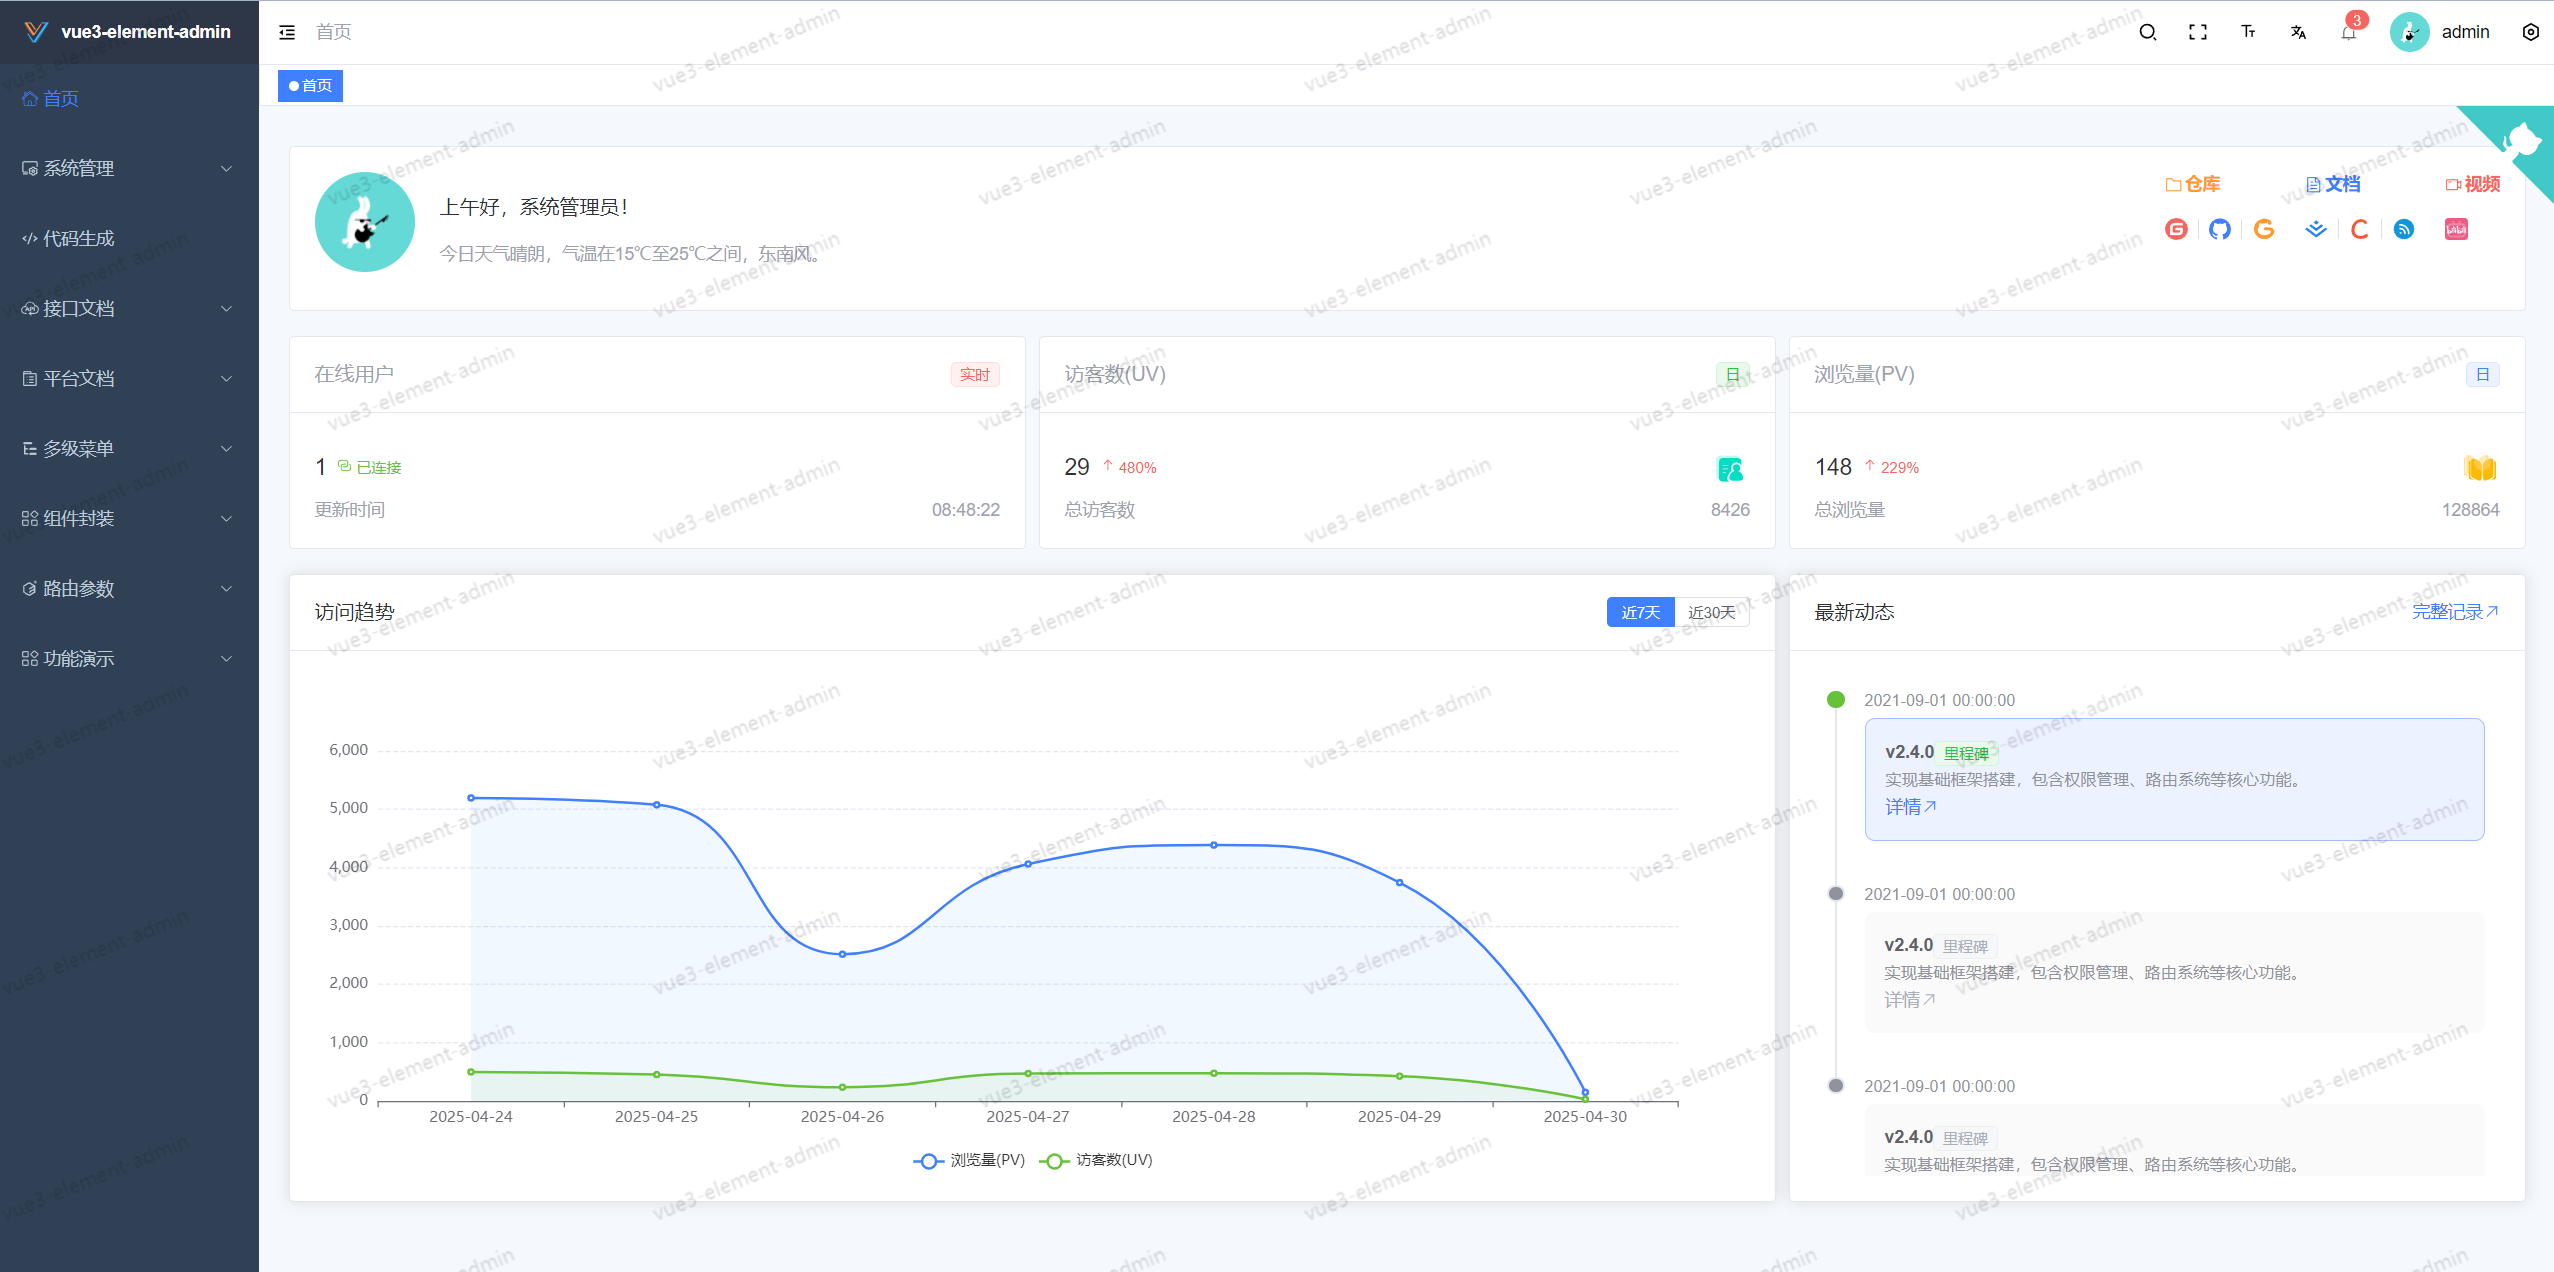Open the search panel via magnifier icon
The width and height of the screenshot is (2554, 1272).
pyautogui.click(x=2146, y=32)
